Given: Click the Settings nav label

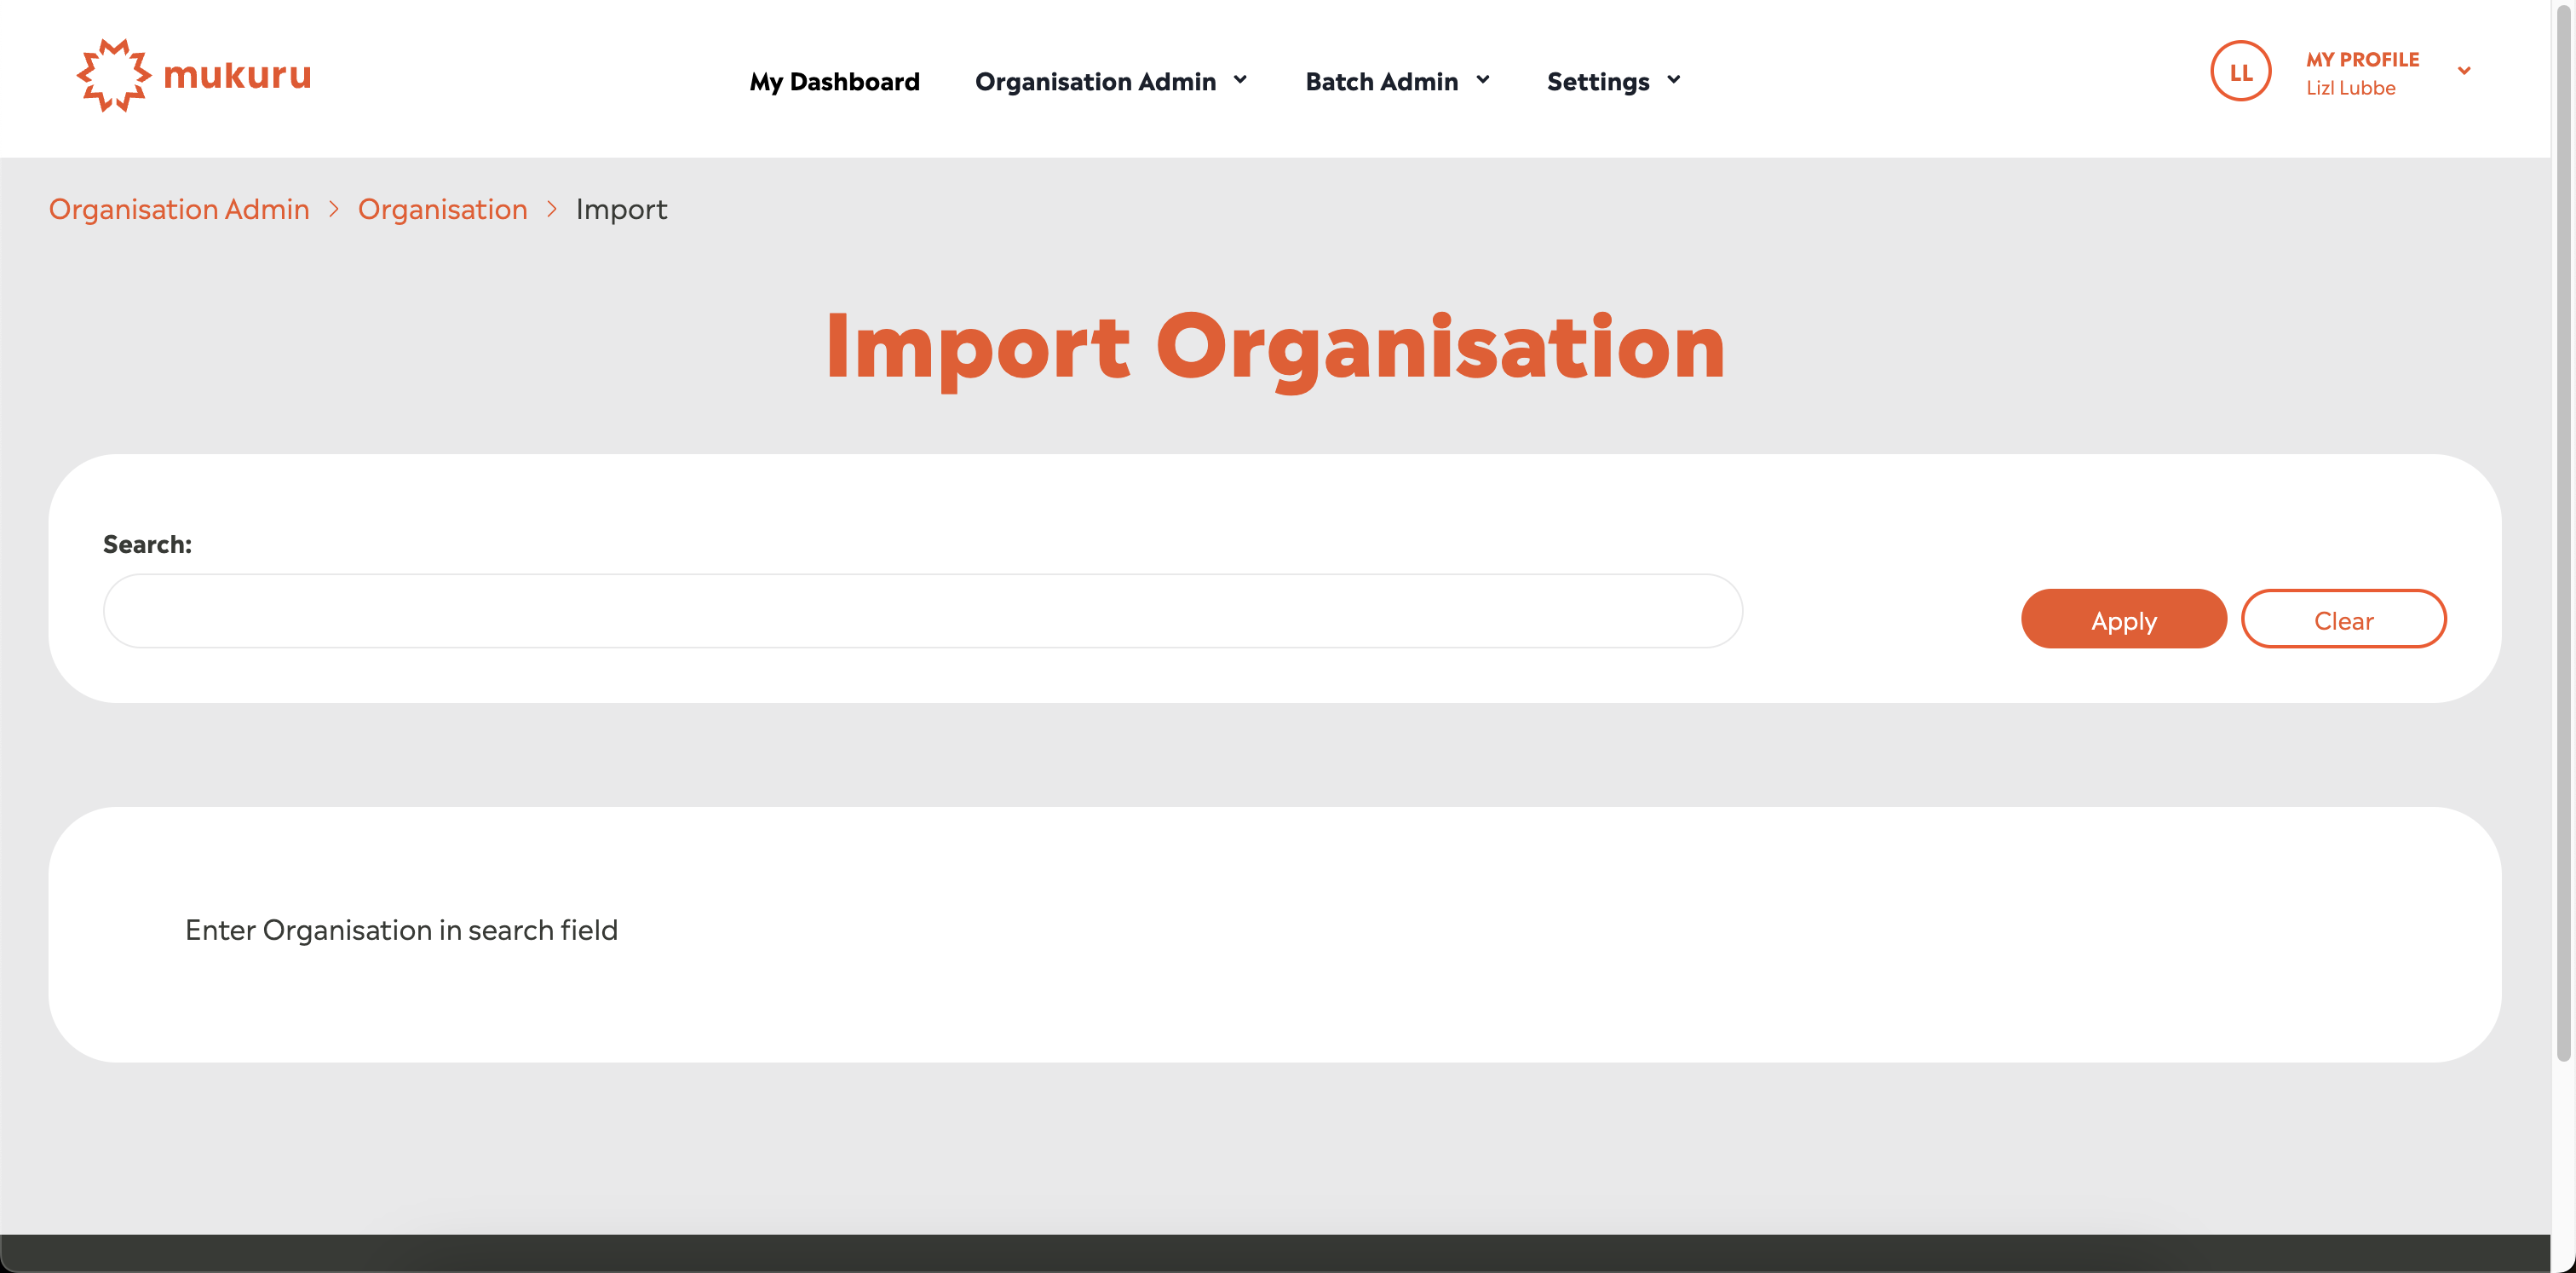Looking at the screenshot, I should click(x=1597, y=81).
